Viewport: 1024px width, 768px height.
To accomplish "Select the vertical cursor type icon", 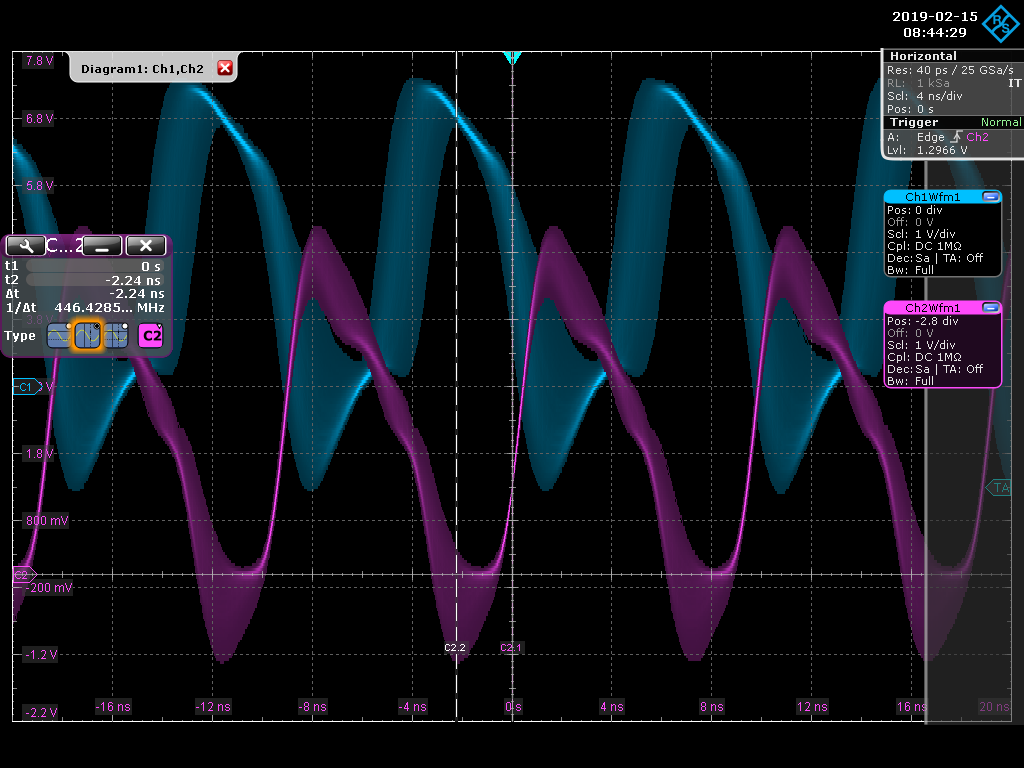I will [88, 336].
